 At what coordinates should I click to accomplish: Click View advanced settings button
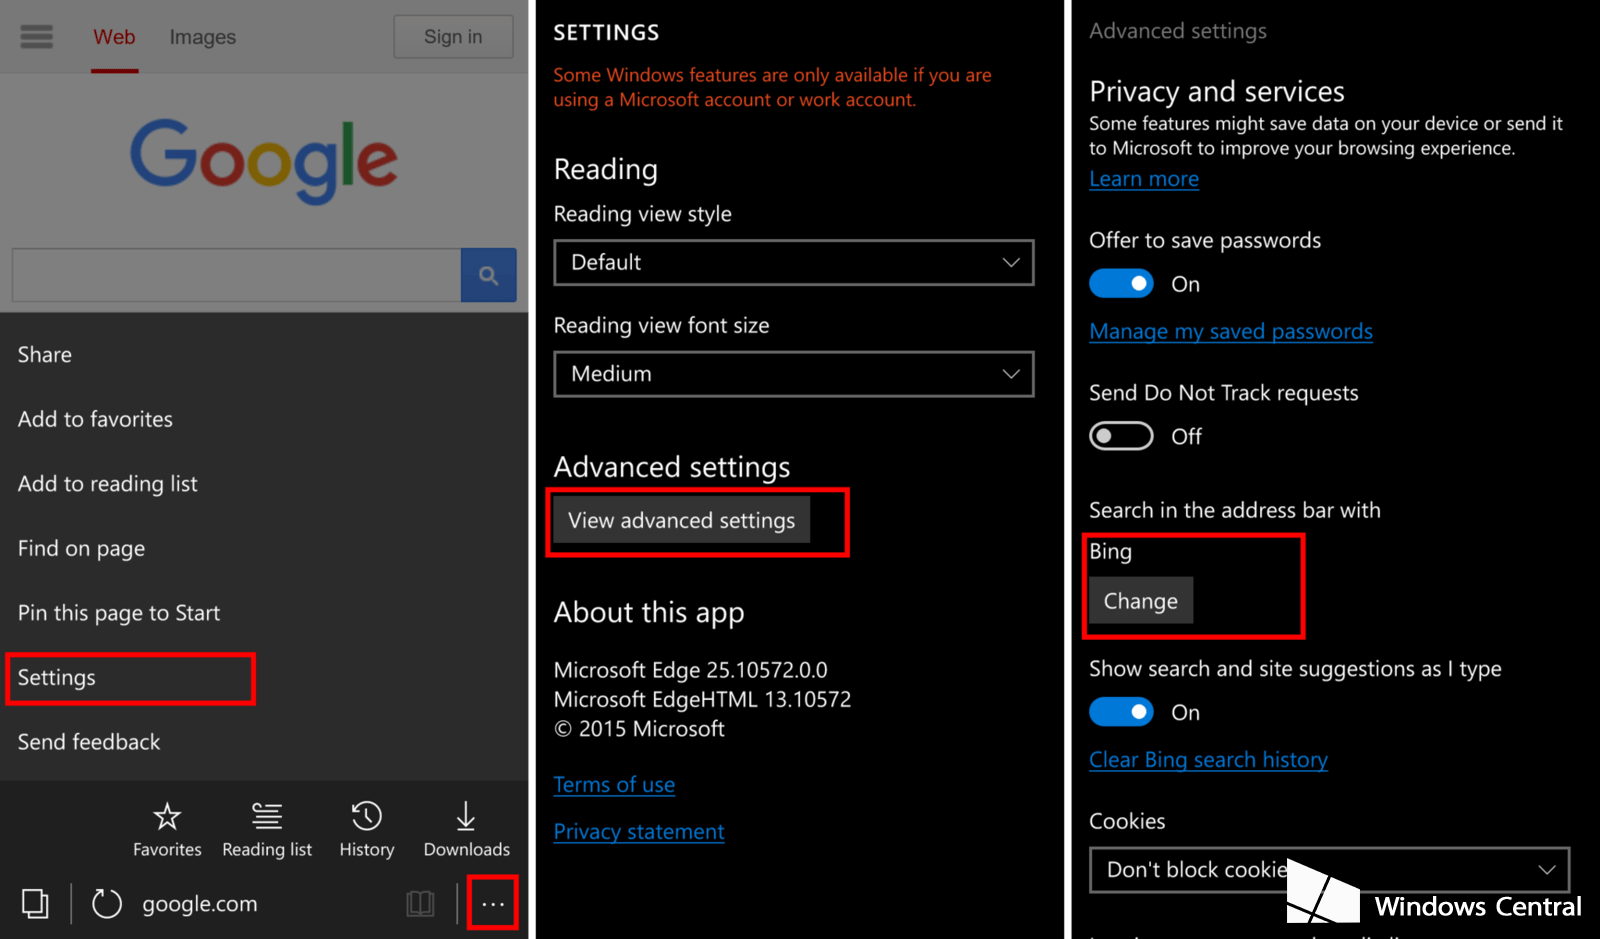682,520
